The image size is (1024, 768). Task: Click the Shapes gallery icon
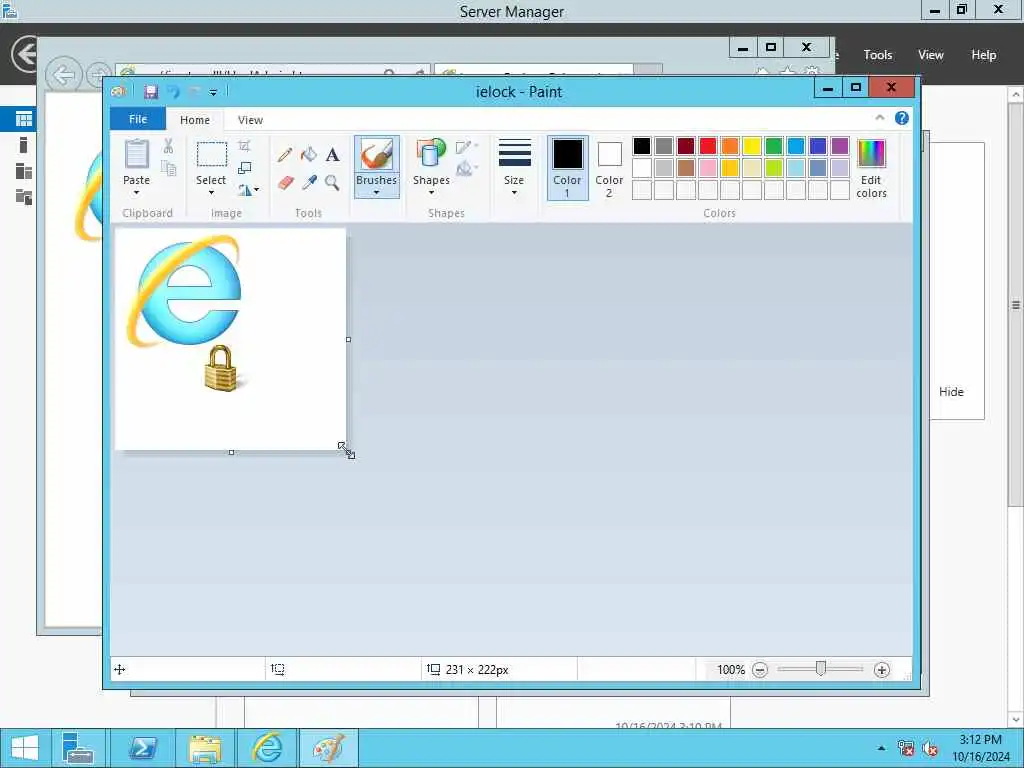[x=431, y=154]
